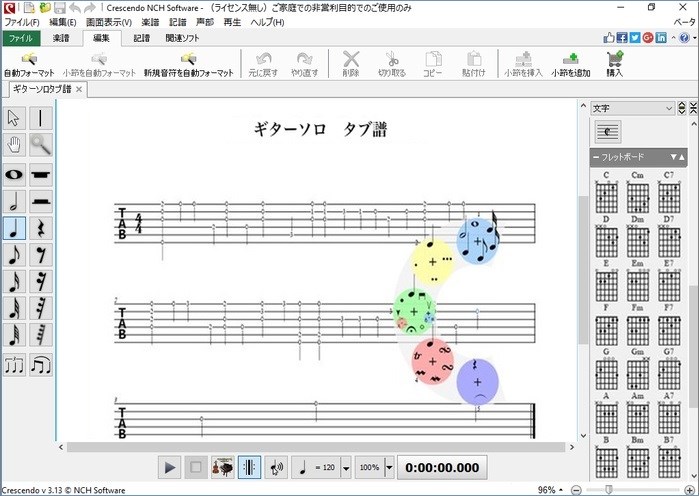Select the 64th rest tool
Viewport: 699px width, 496px height.
pyautogui.click(x=41, y=335)
